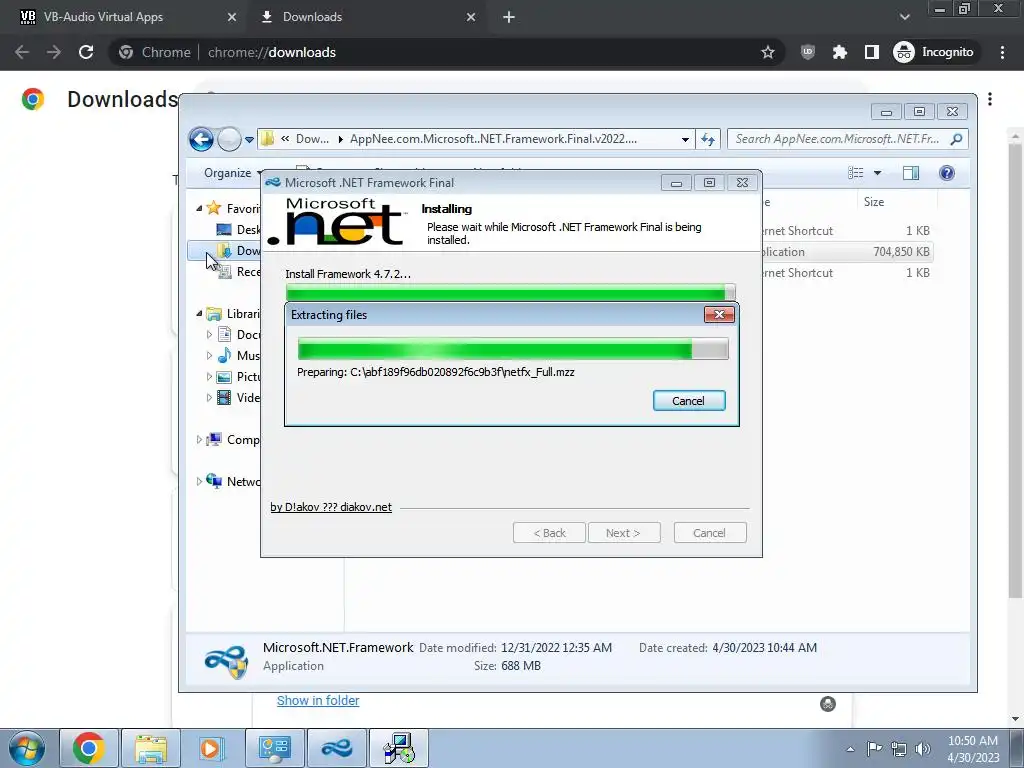Open the Downloads page three-dot menu
Screen dimensions: 1024x768
pyautogui.click(x=990, y=99)
